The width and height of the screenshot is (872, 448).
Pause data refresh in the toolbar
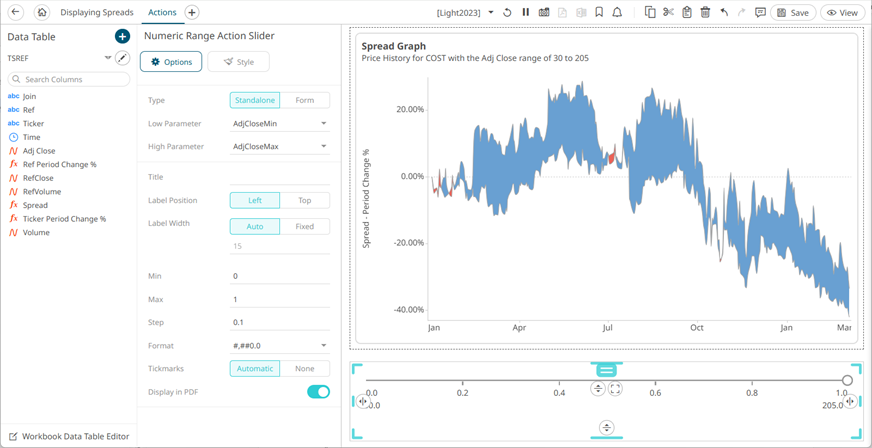[x=525, y=13]
